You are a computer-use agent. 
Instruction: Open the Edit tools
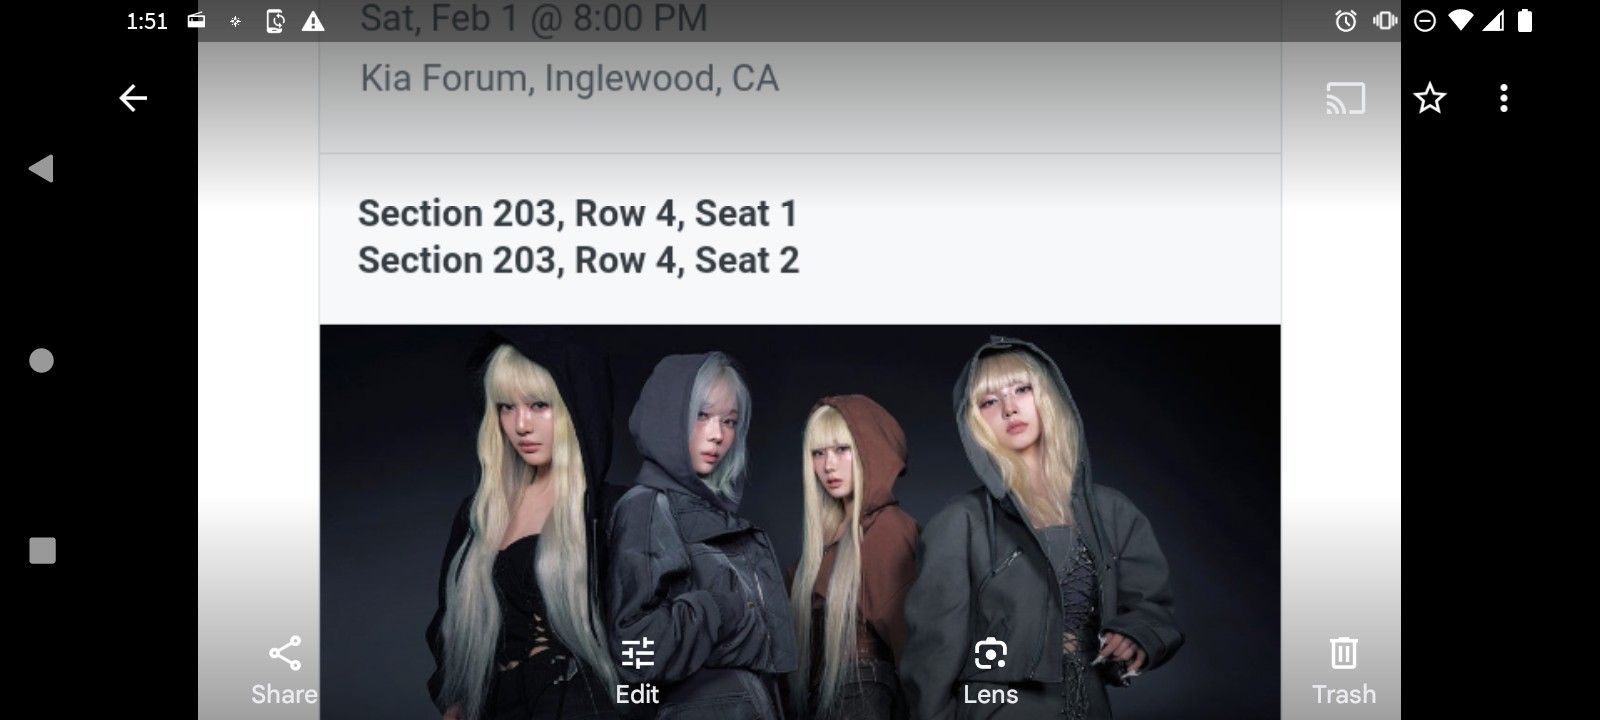(x=637, y=671)
